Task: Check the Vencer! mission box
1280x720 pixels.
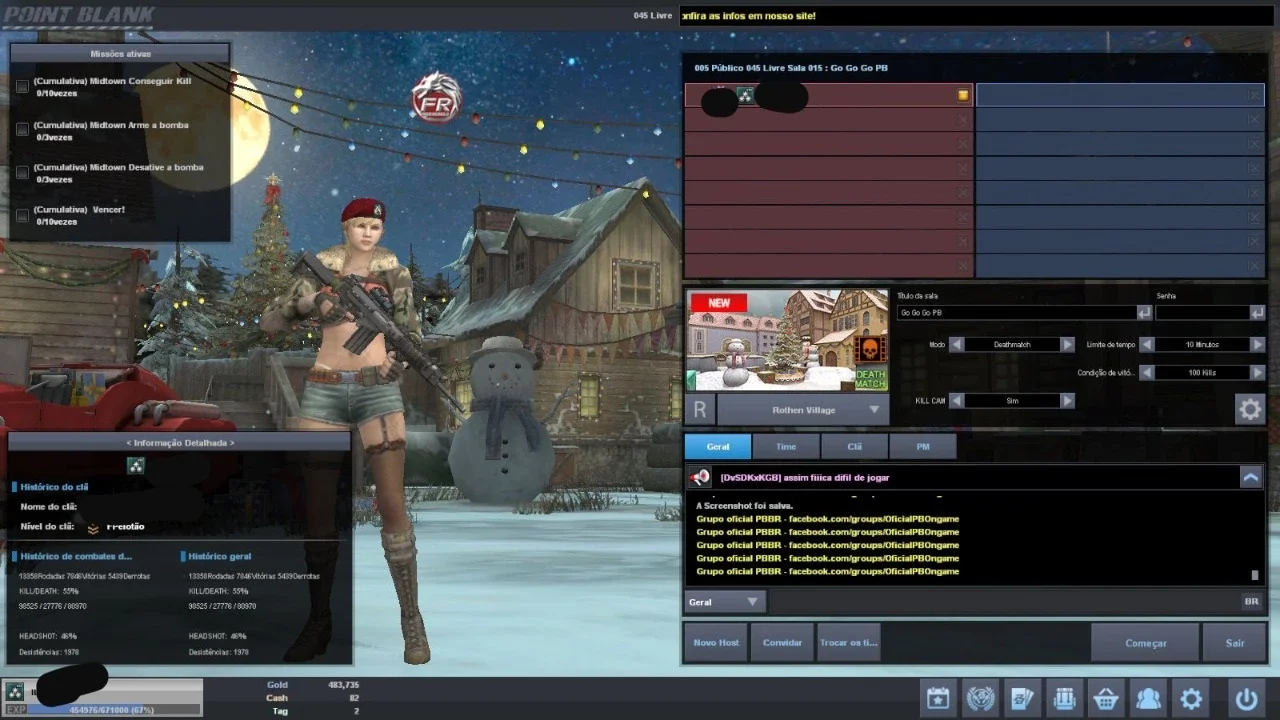Action: tap(22, 216)
